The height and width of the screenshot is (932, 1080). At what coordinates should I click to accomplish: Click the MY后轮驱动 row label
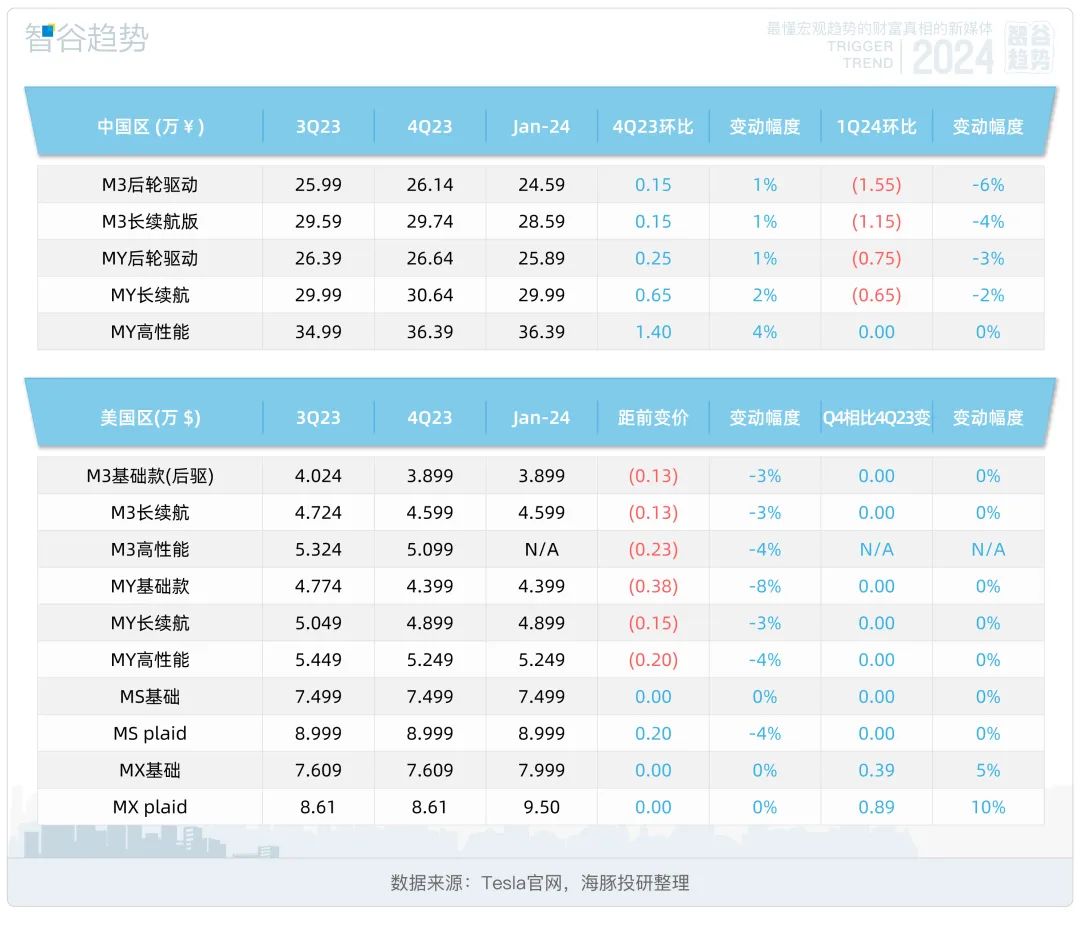[150, 258]
